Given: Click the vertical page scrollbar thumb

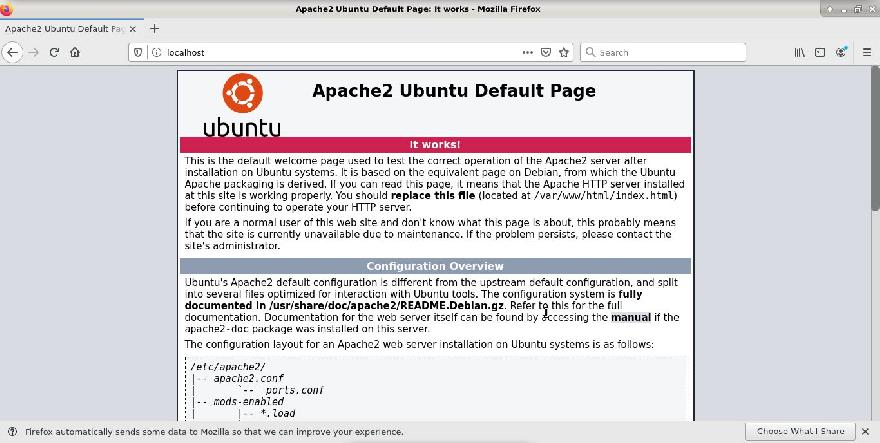Looking at the screenshot, I should click(x=875, y=138).
